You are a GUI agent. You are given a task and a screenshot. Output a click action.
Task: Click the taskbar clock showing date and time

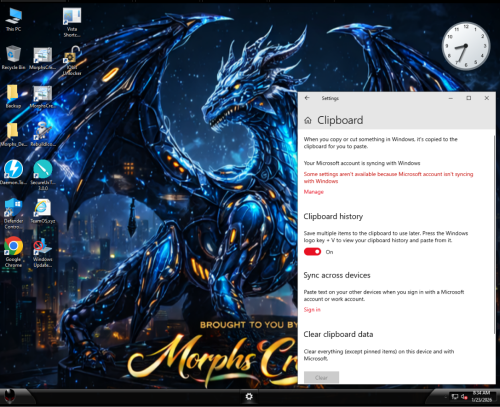click(481, 396)
